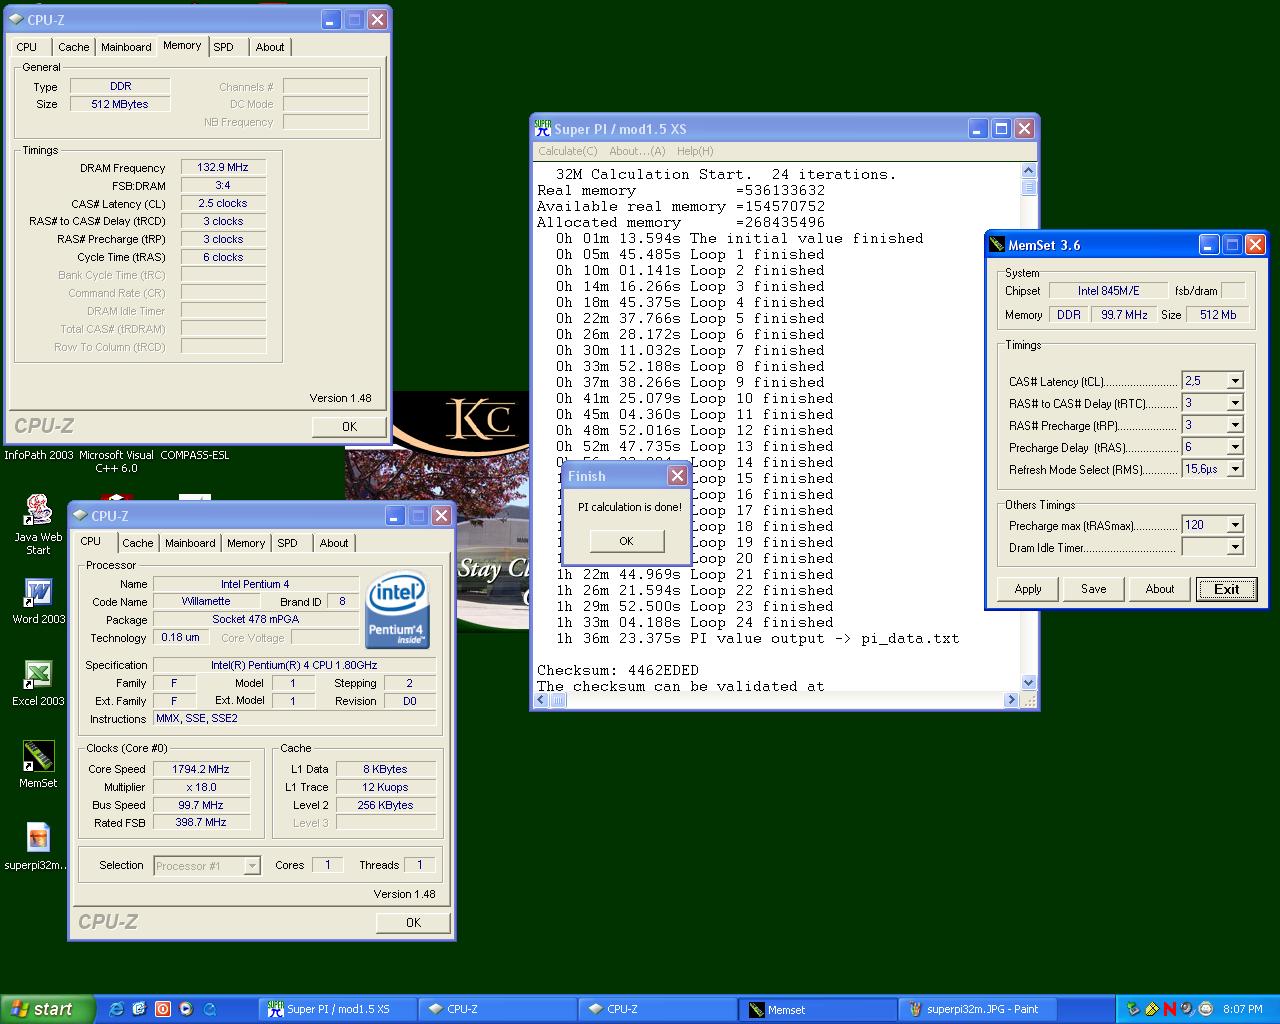Open the Cache tab in the CPU-Z processor window
The width and height of the screenshot is (1280, 1024).
coord(138,543)
